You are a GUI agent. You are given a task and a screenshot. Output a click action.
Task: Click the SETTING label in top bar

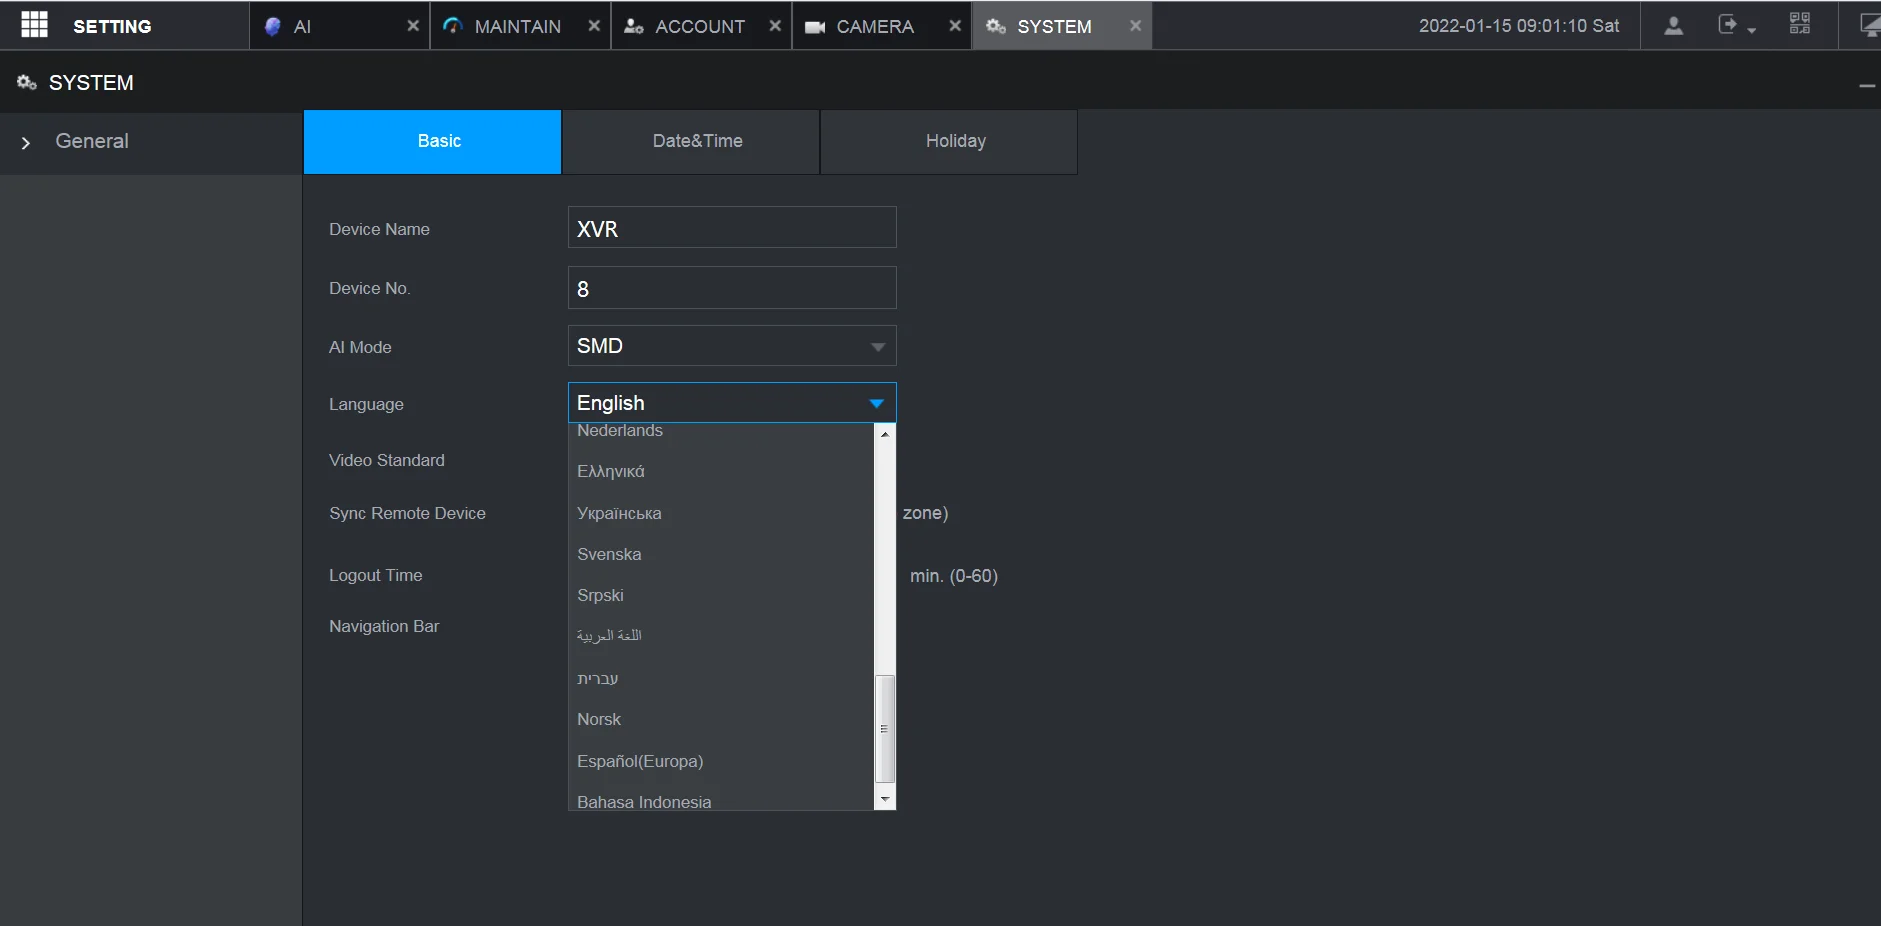112,26
